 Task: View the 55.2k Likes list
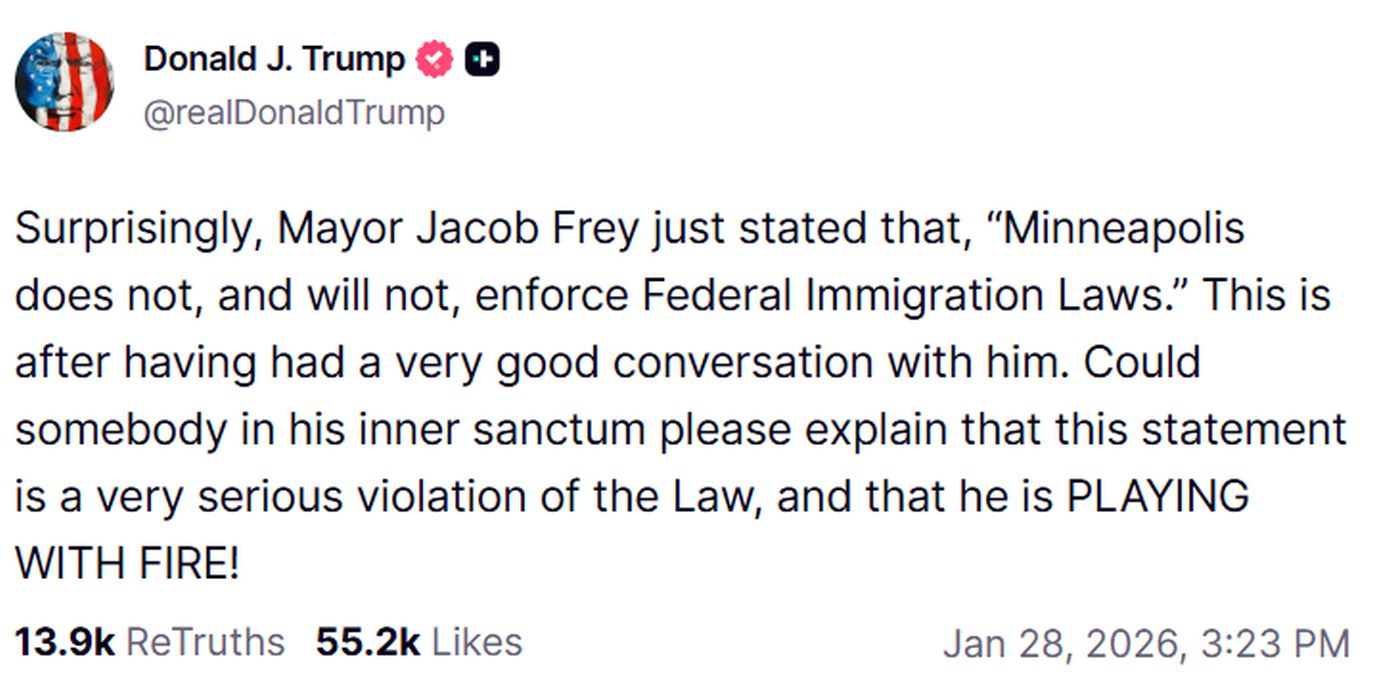coord(418,642)
